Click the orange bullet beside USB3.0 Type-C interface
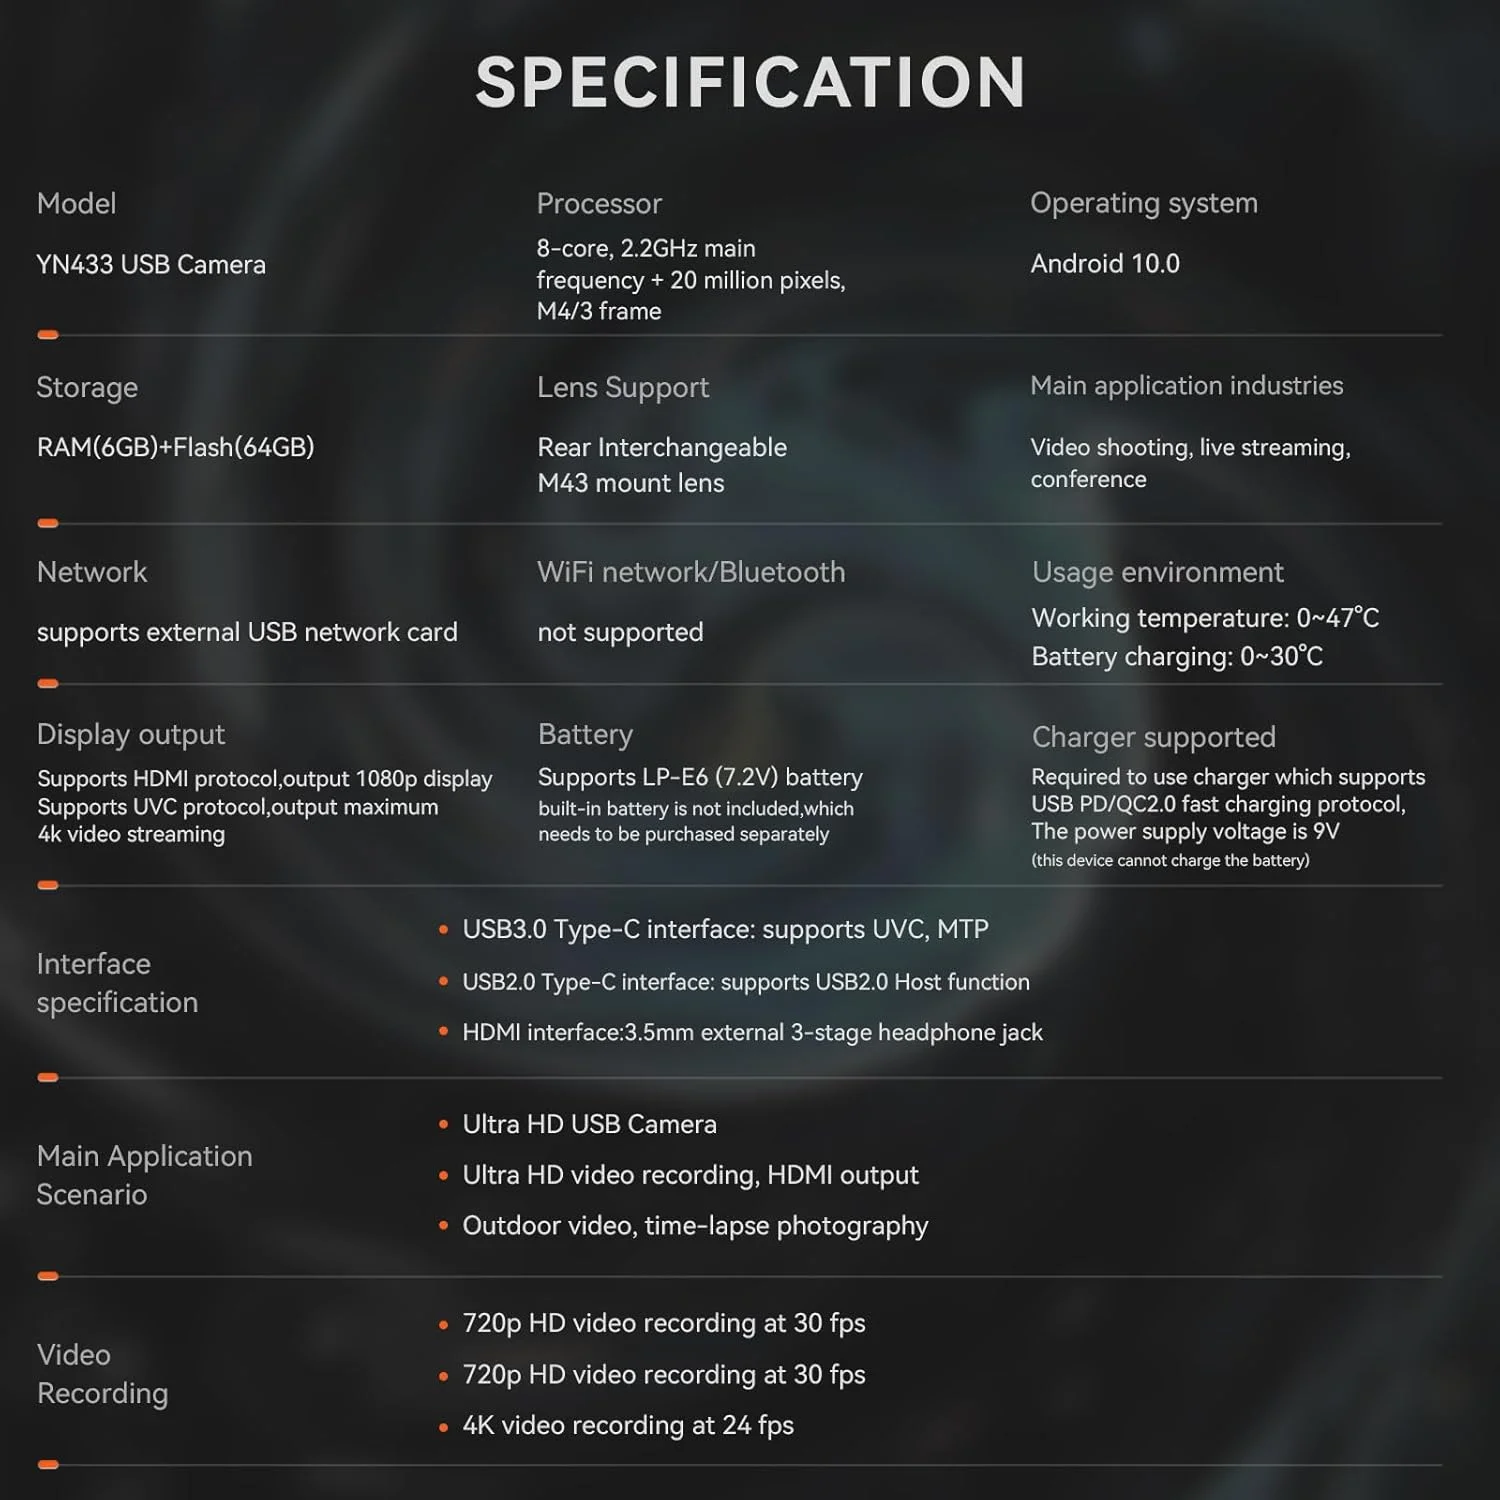Viewport: 1500px width, 1500px height. click(443, 930)
